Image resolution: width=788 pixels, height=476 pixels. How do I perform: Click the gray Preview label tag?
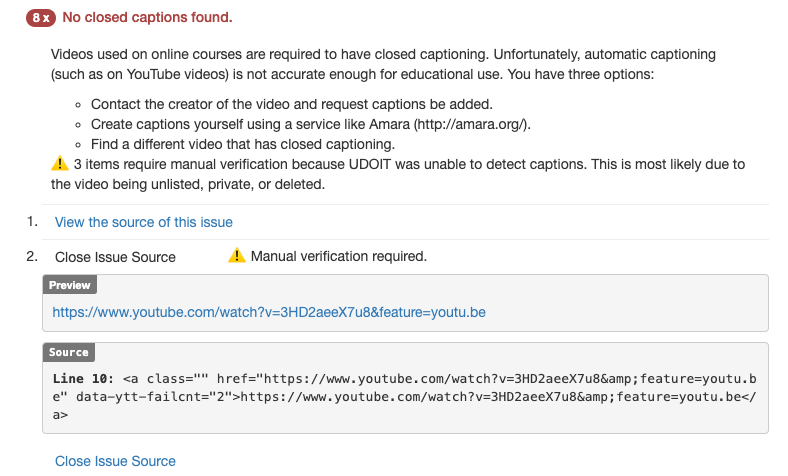click(70, 285)
